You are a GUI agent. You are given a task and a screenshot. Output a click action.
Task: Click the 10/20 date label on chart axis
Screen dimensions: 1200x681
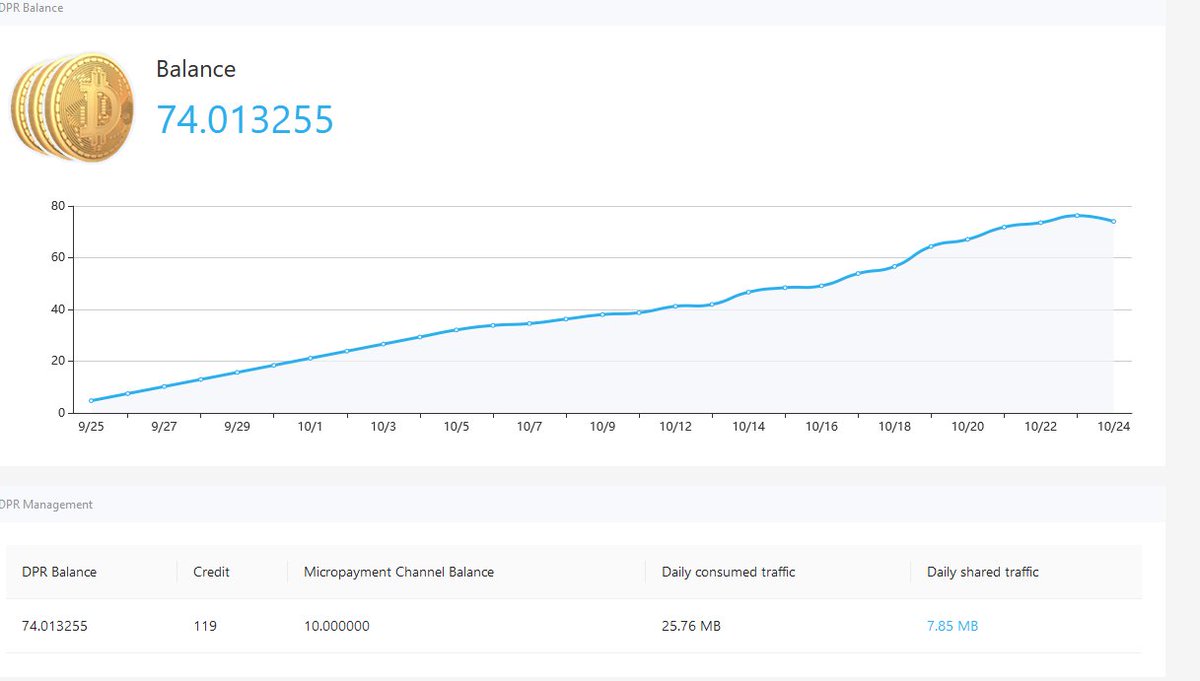pos(967,426)
